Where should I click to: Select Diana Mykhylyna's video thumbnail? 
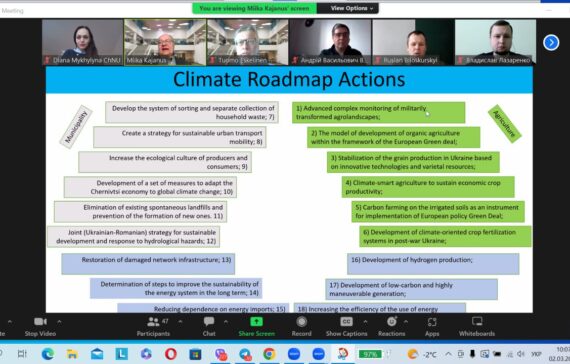[83, 42]
